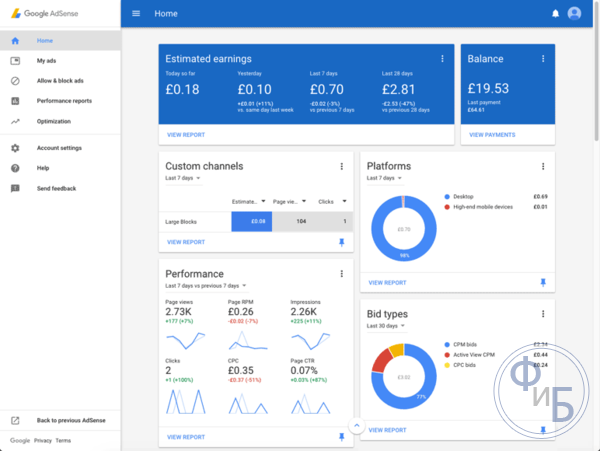Click Back to previous AdSense link
The height and width of the screenshot is (451, 600).
(x=71, y=420)
